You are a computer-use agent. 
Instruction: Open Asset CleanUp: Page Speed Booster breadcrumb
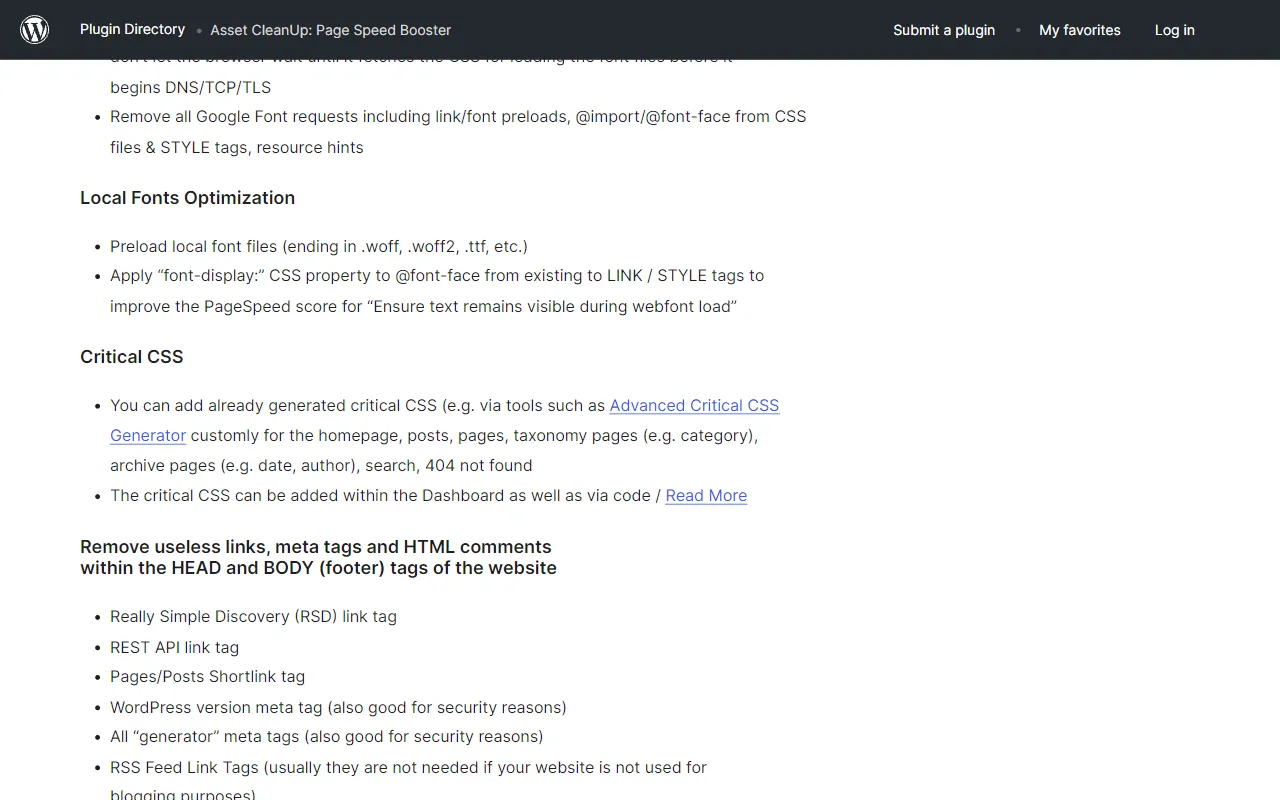pyautogui.click(x=331, y=30)
